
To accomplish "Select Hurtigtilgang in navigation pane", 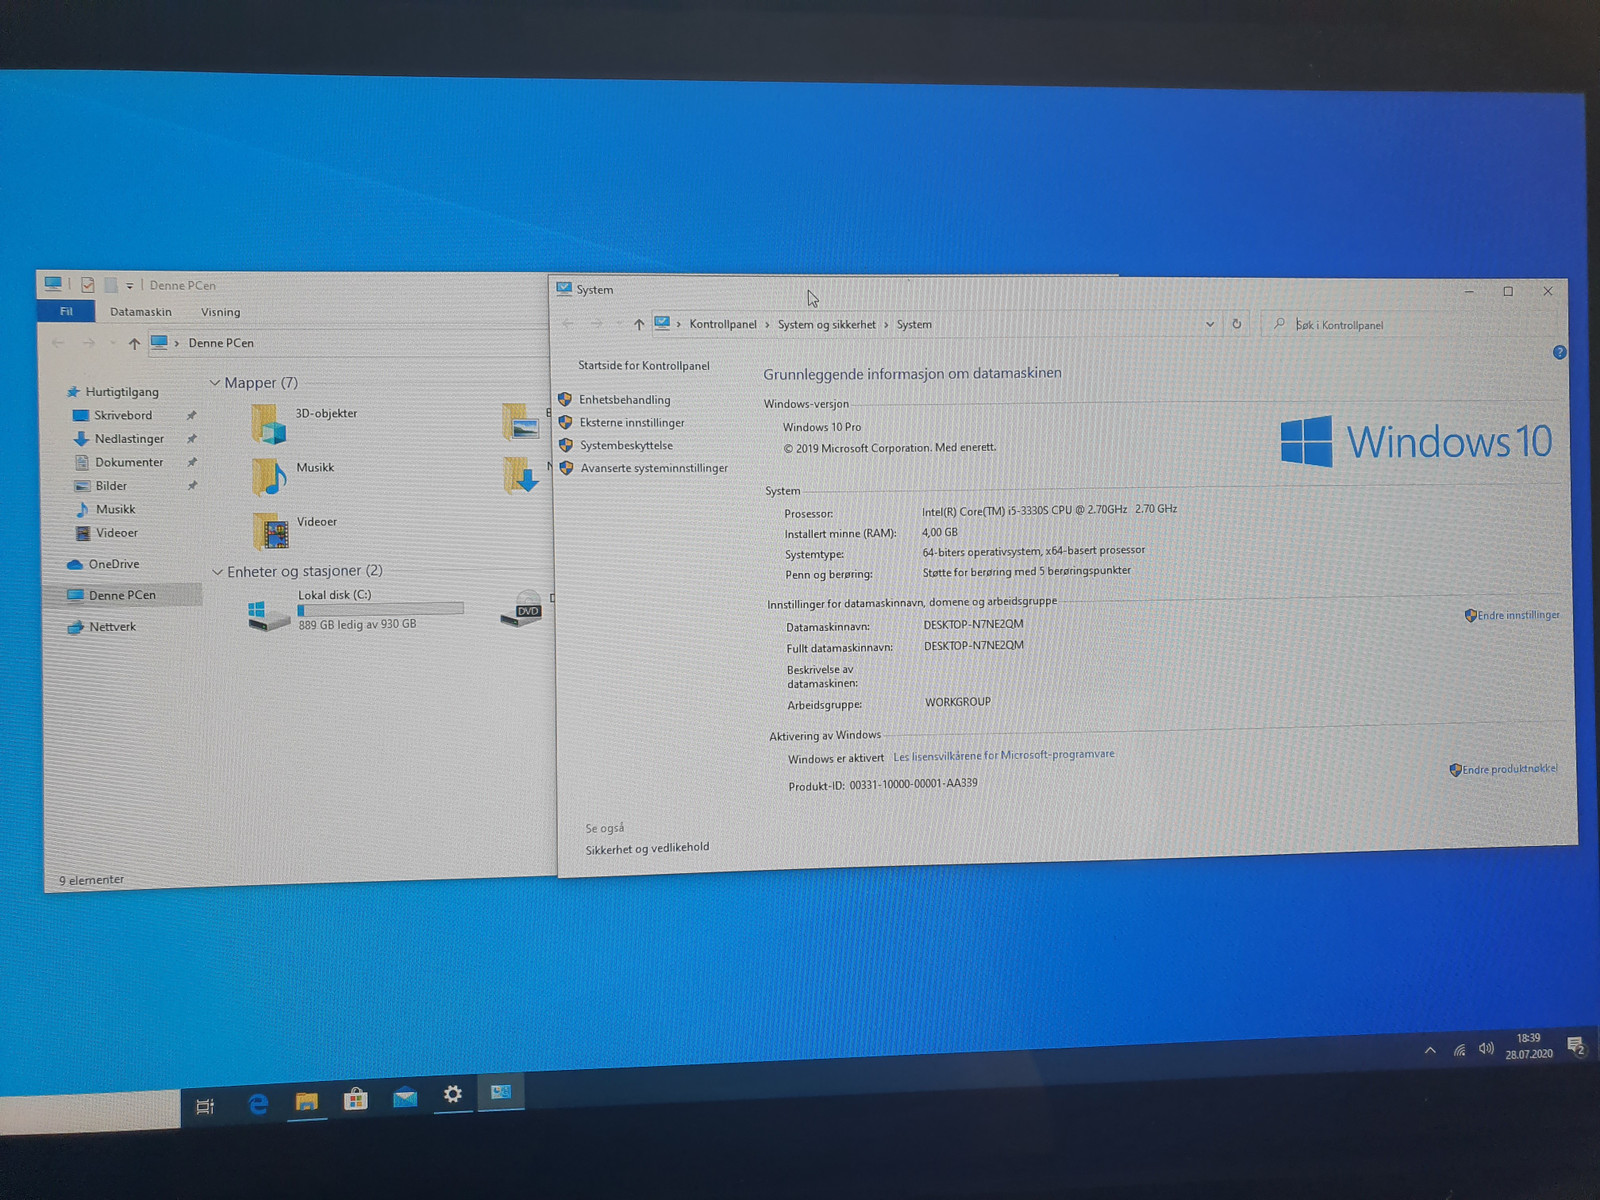I will (121, 392).
